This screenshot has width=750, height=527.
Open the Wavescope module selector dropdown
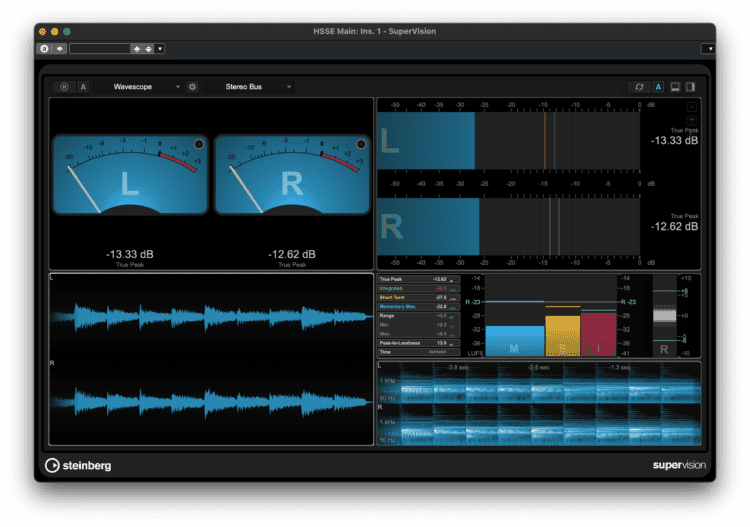pyautogui.click(x=139, y=87)
